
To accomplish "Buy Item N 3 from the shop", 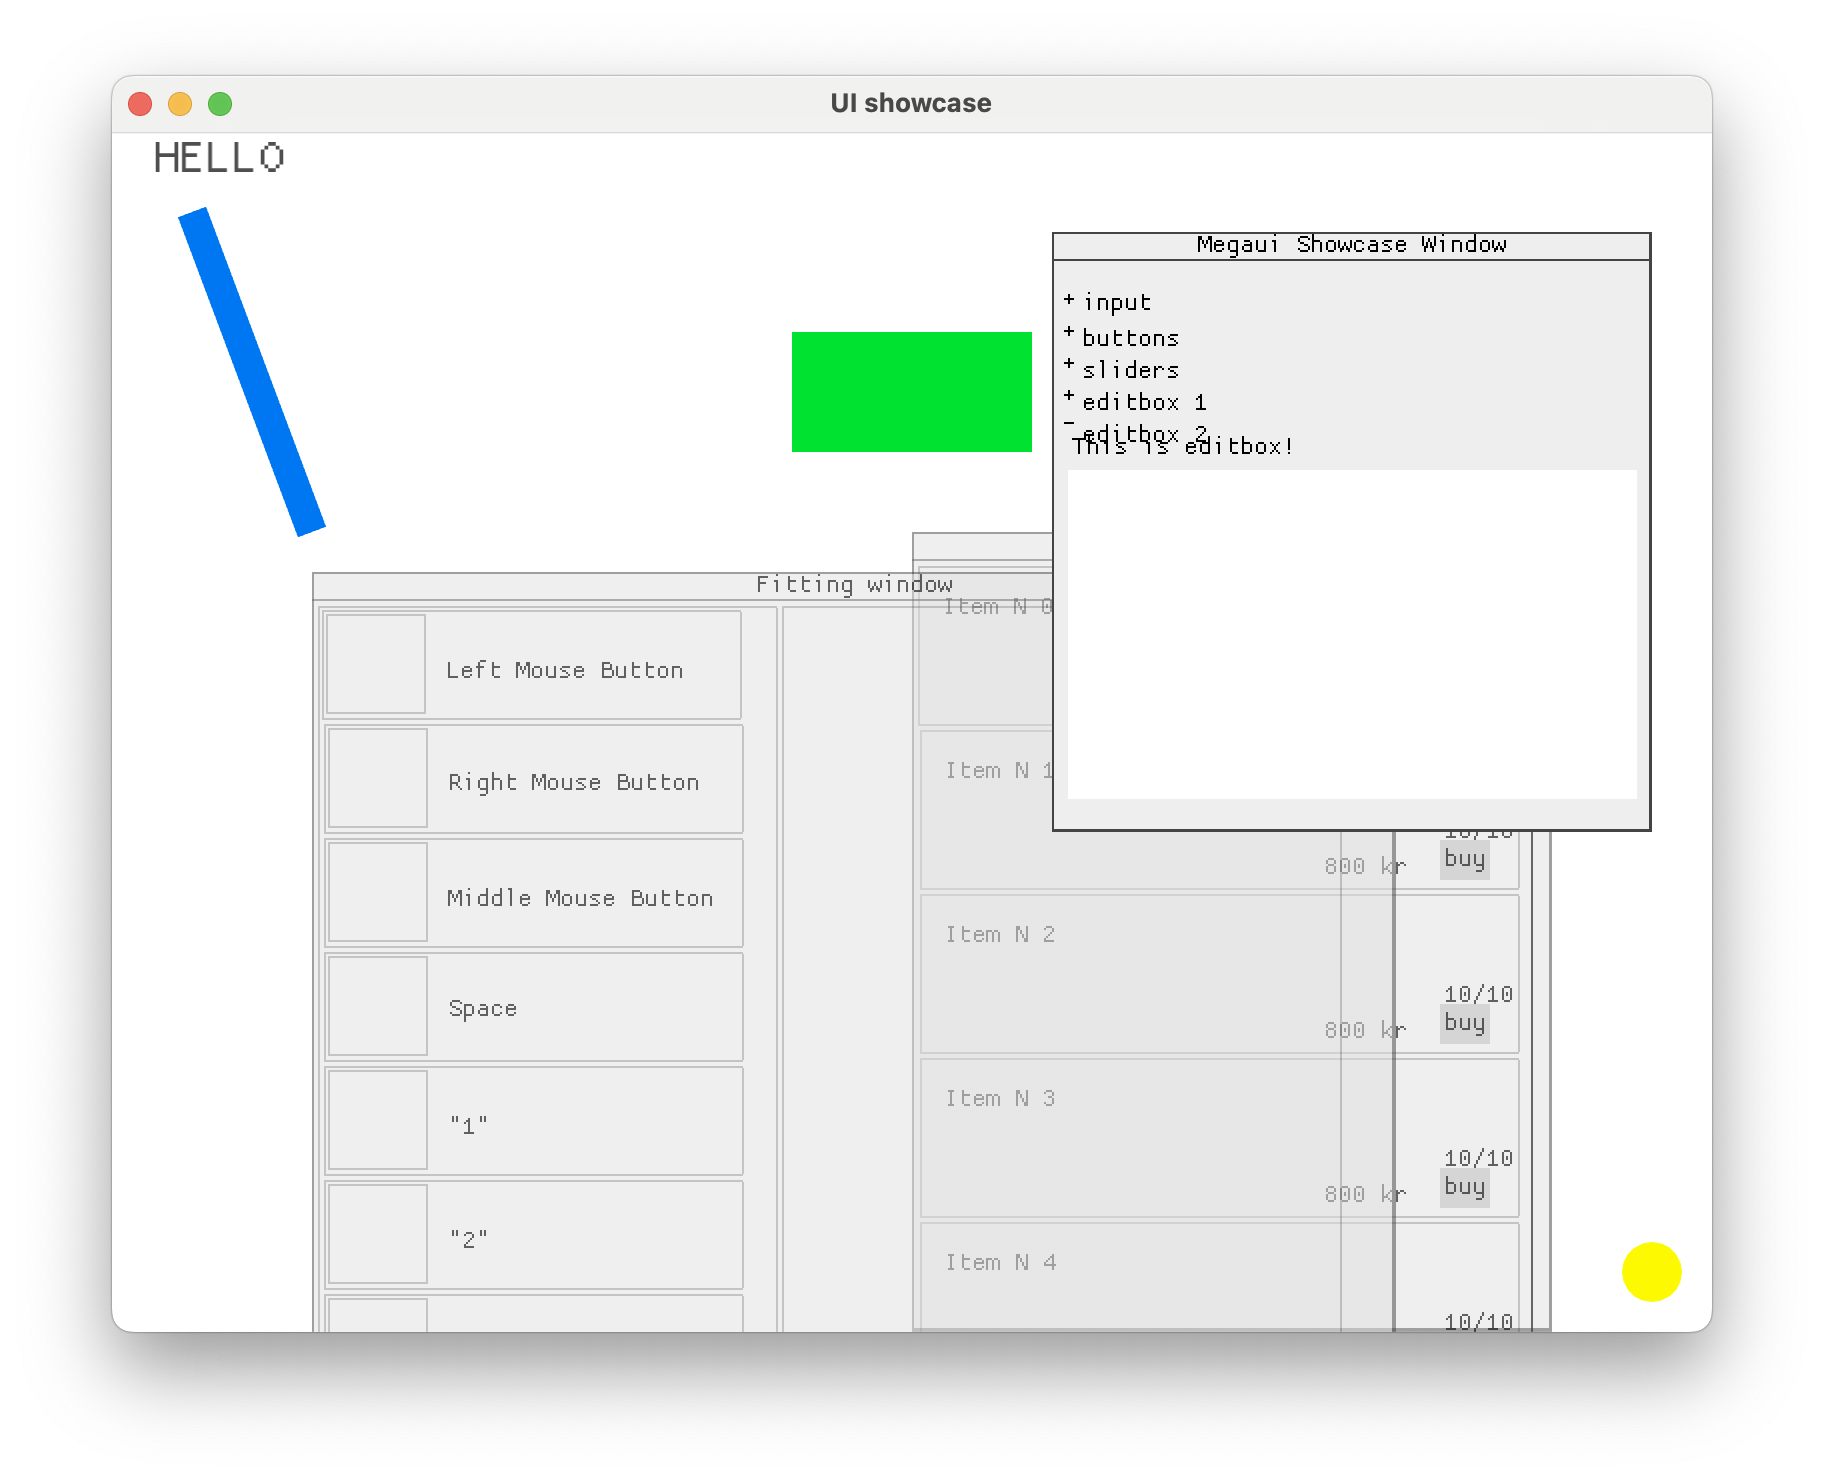I will 1463,1186.
